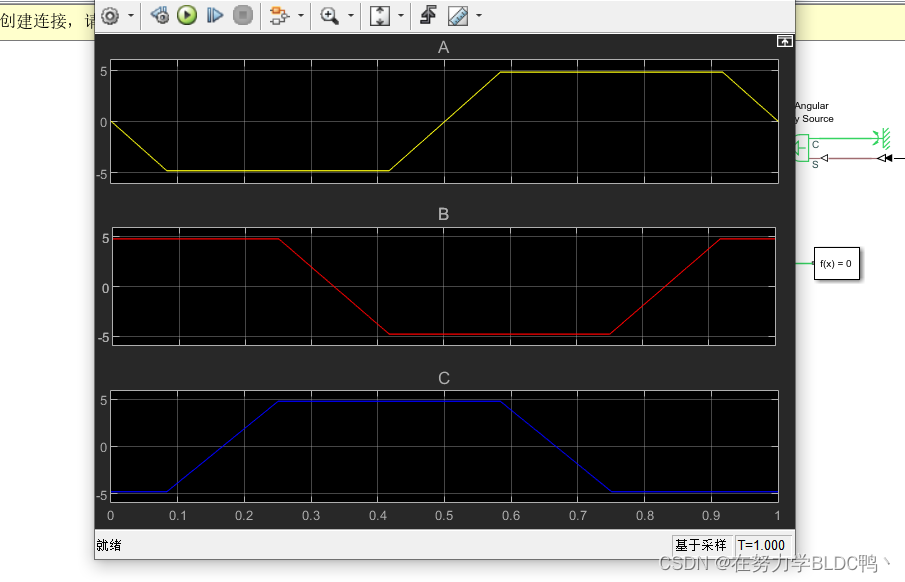The width and height of the screenshot is (905, 582).
Task: Open the triggers icon
Action: pos(428,16)
